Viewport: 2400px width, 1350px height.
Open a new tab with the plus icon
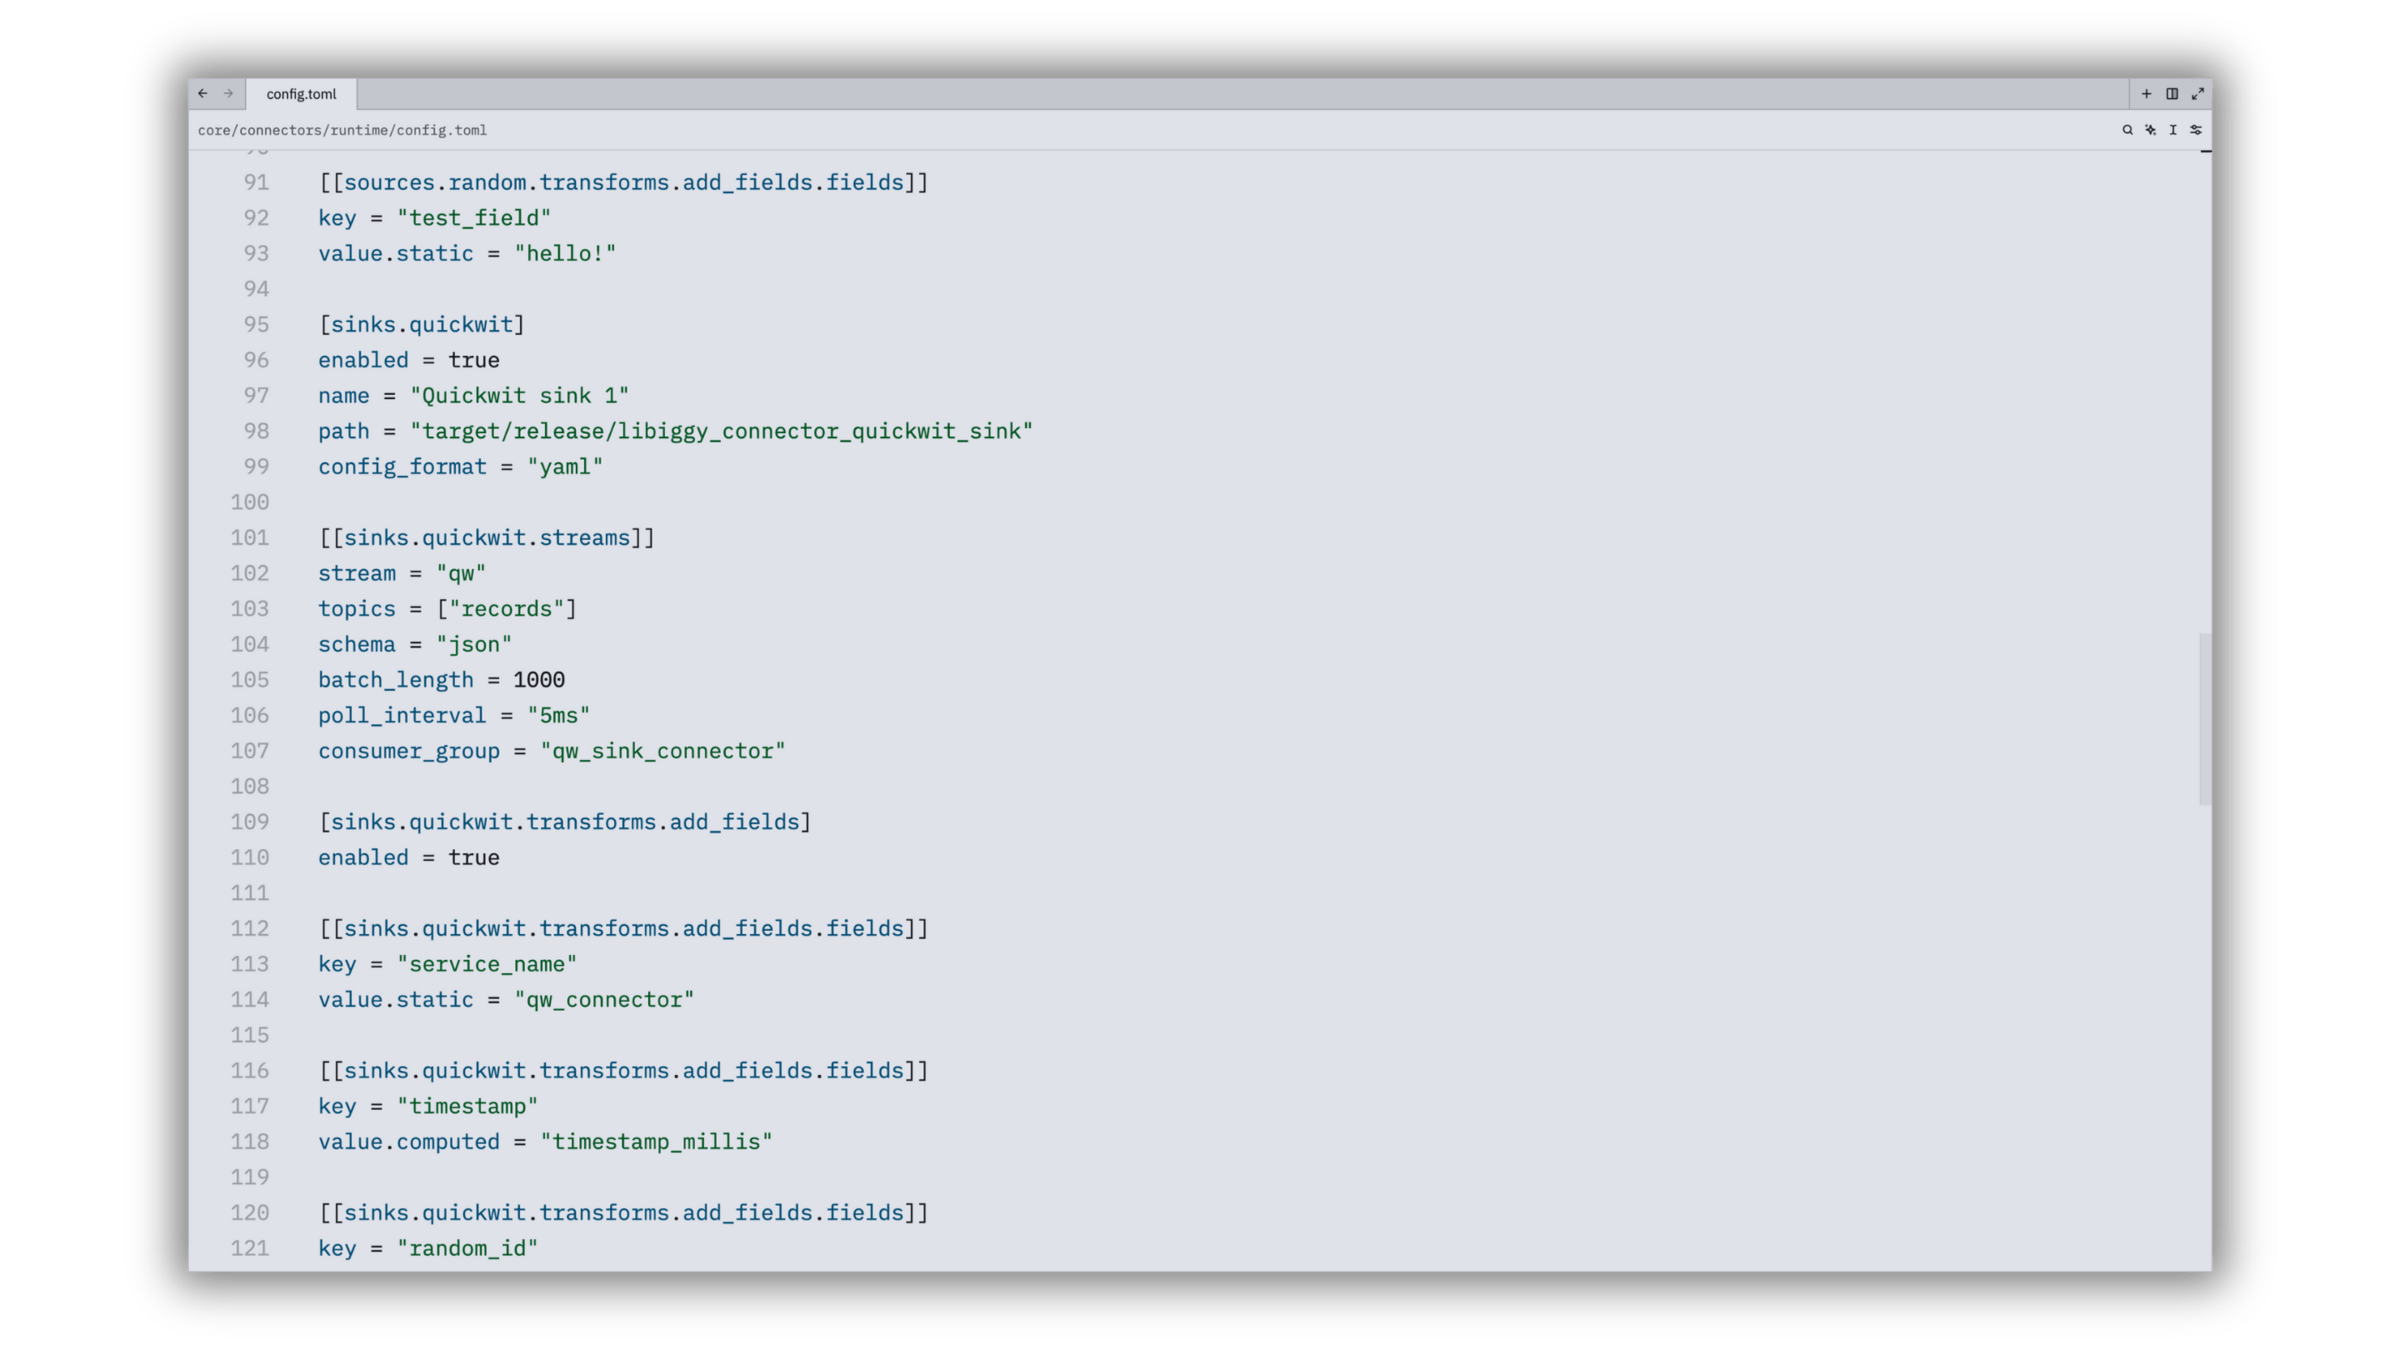point(2146,94)
